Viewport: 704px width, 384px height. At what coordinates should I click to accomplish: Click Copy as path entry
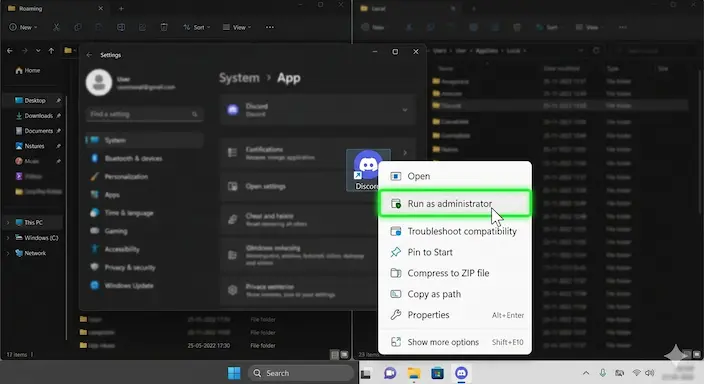point(455,294)
